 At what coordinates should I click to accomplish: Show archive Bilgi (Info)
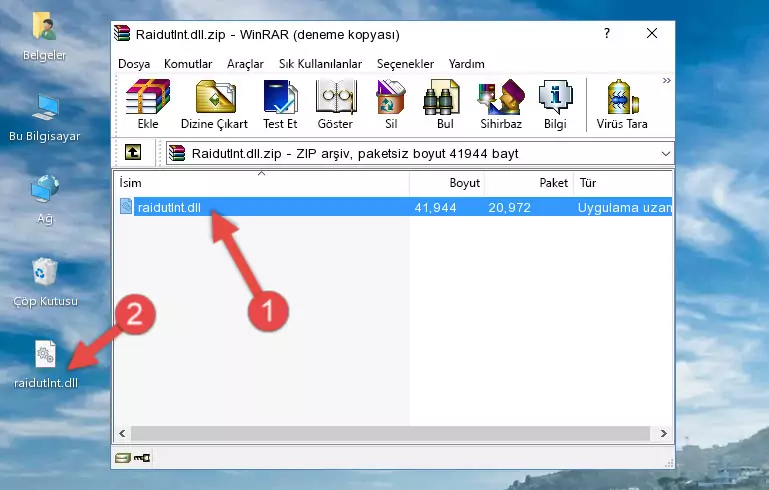pos(555,104)
